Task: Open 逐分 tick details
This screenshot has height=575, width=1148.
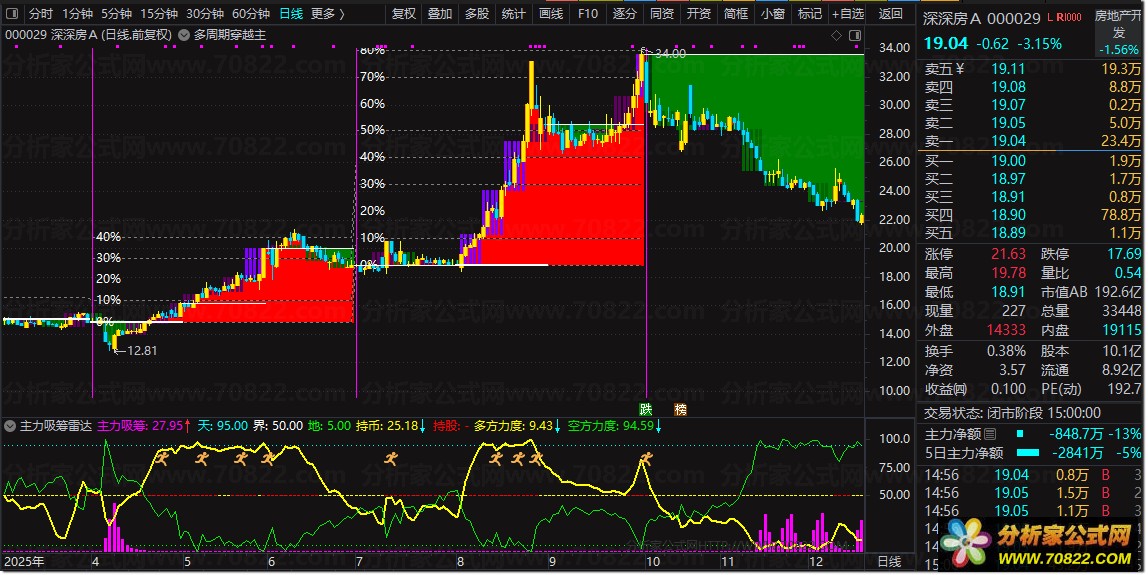Action: [x=625, y=13]
